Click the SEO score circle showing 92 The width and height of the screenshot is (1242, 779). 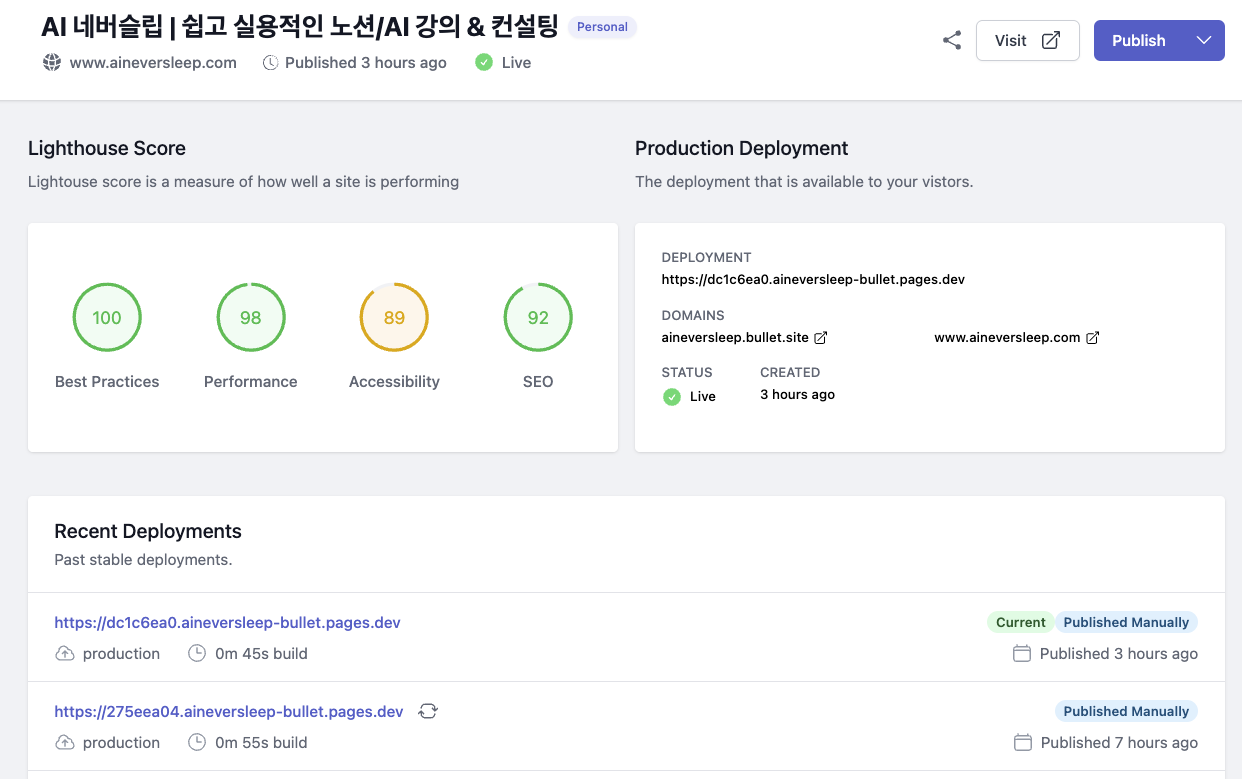[538, 318]
